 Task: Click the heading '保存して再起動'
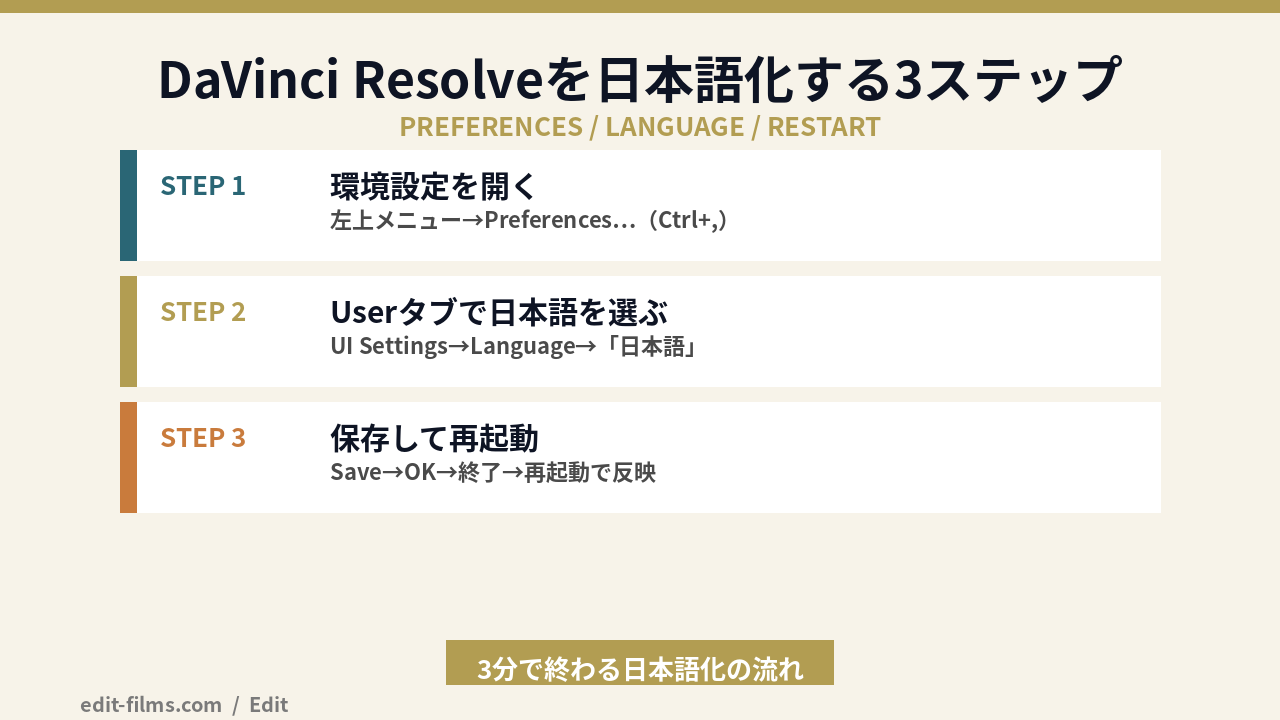[x=435, y=438]
